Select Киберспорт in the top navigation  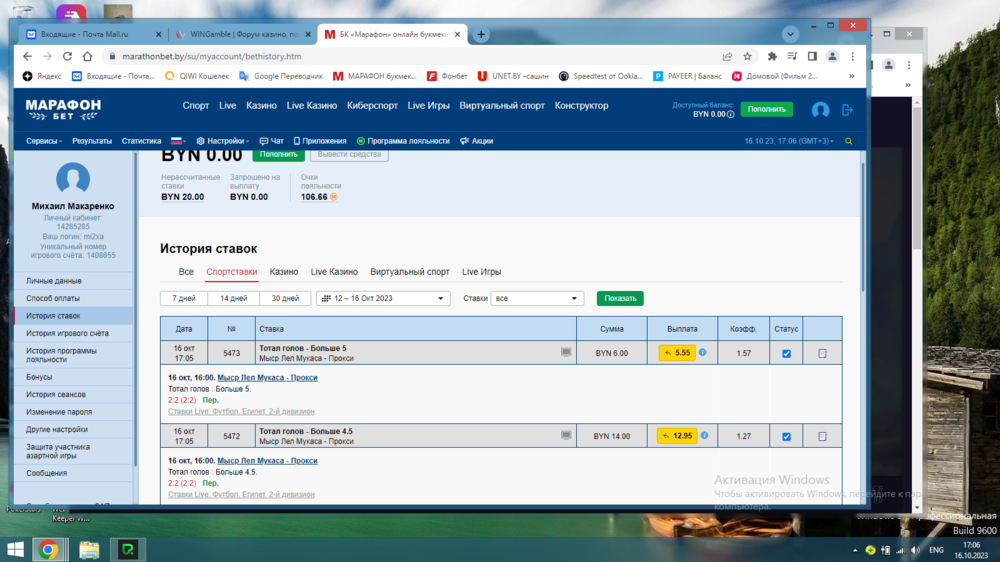pos(372,106)
